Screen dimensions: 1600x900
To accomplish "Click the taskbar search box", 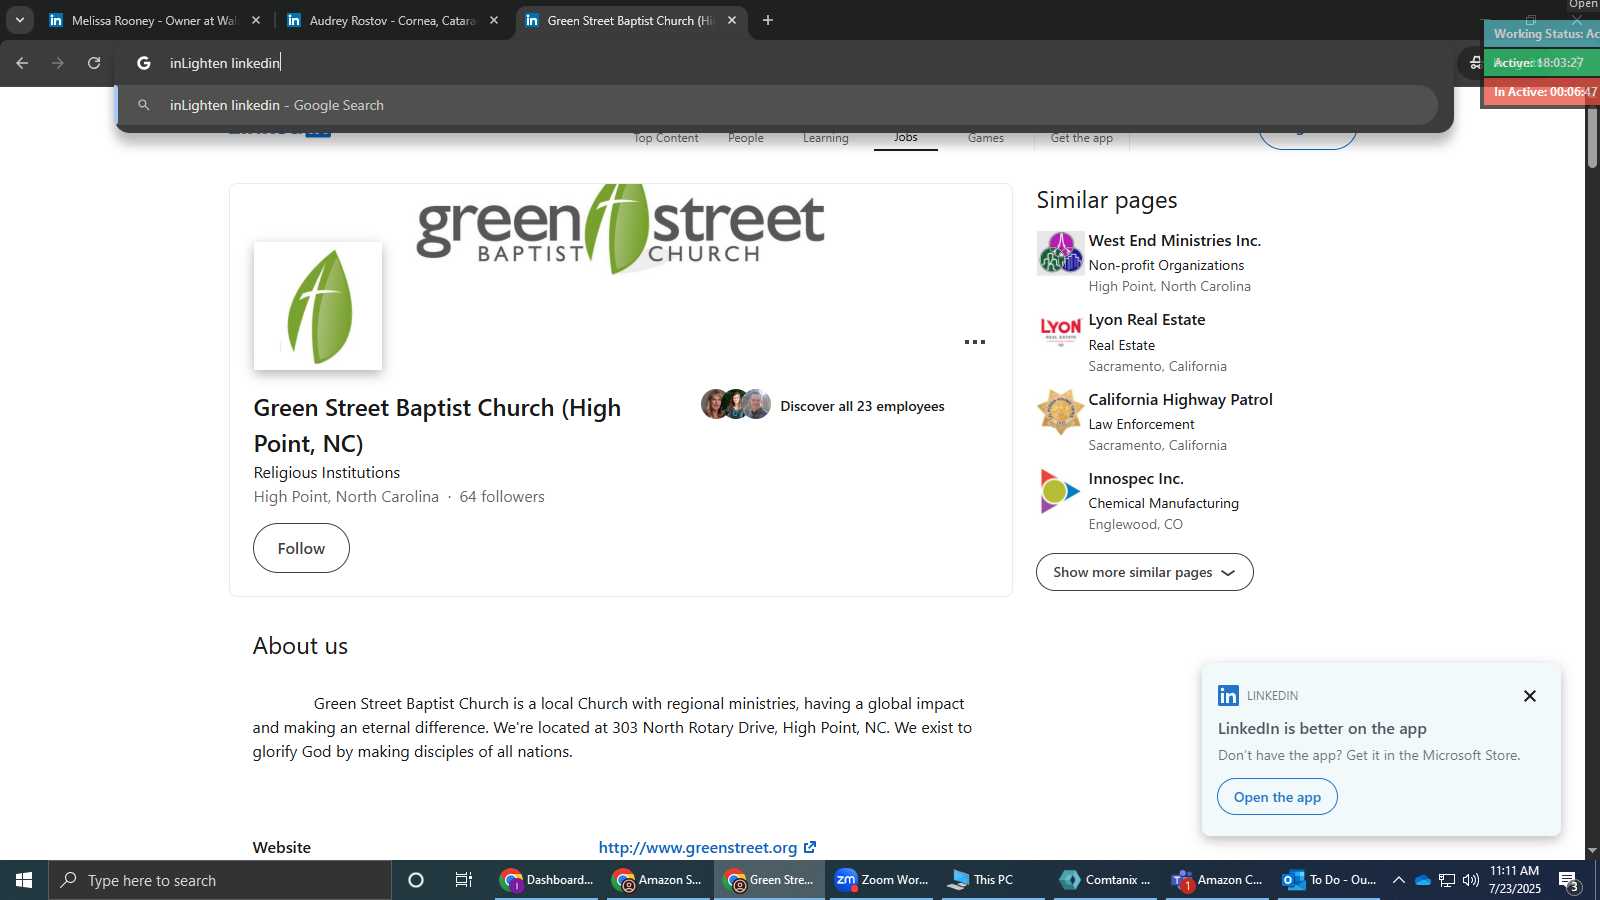I will point(220,880).
